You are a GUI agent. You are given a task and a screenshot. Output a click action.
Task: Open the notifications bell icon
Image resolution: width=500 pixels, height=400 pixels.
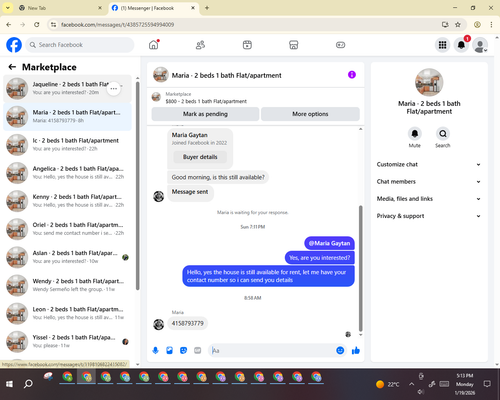[x=461, y=45]
